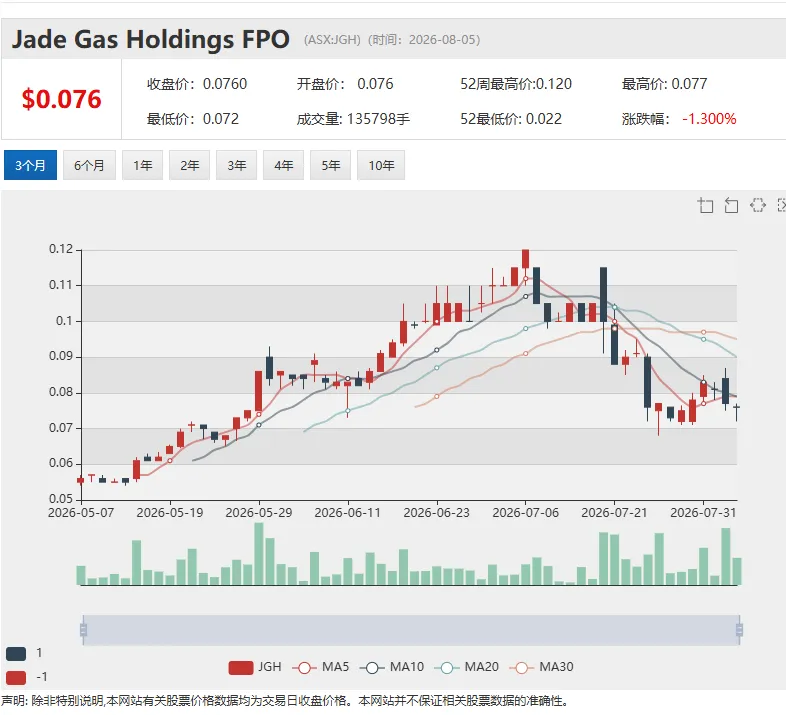Click the 2026-06-23 x-axis date label
Viewport: 786px width, 715px height.
[437, 512]
